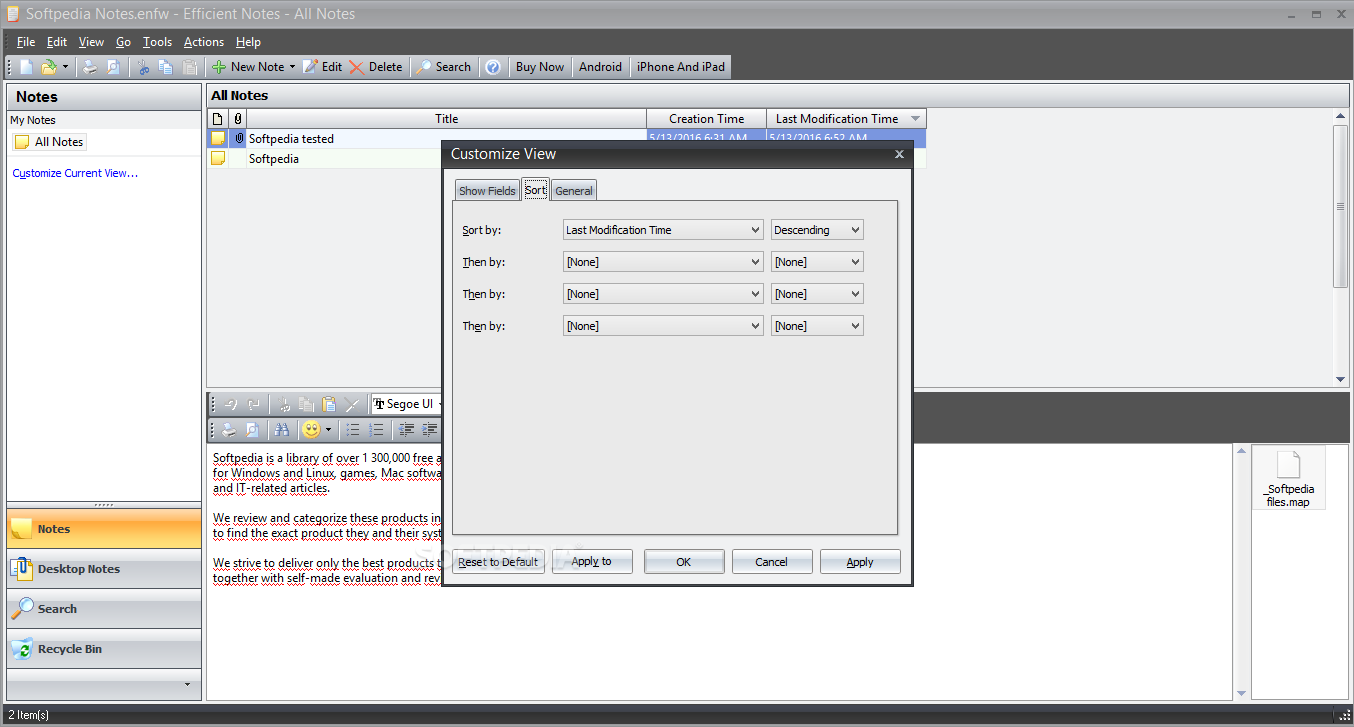The height and width of the screenshot is (727, 1354).
Task: Open the Go menu
Action: pos(123,42)
